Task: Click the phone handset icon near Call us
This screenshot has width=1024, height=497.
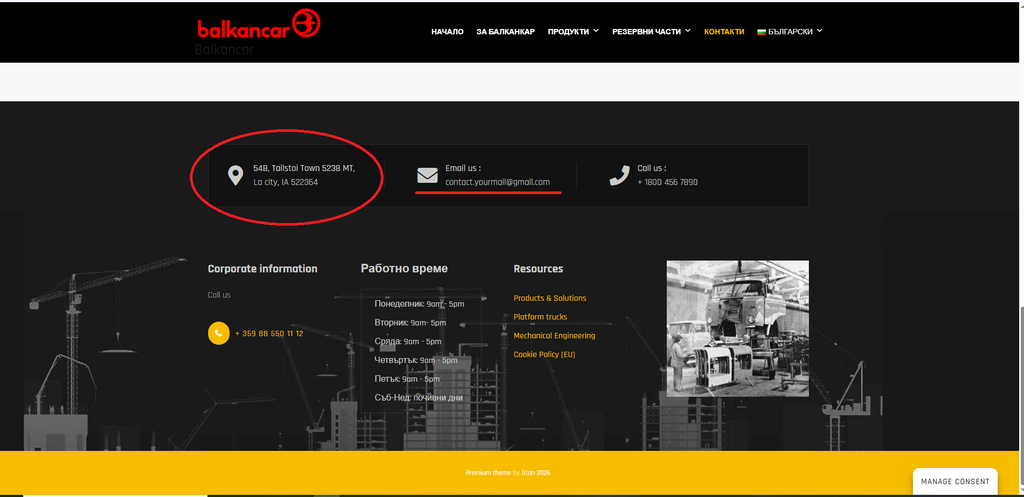Action: coord(619,175)
